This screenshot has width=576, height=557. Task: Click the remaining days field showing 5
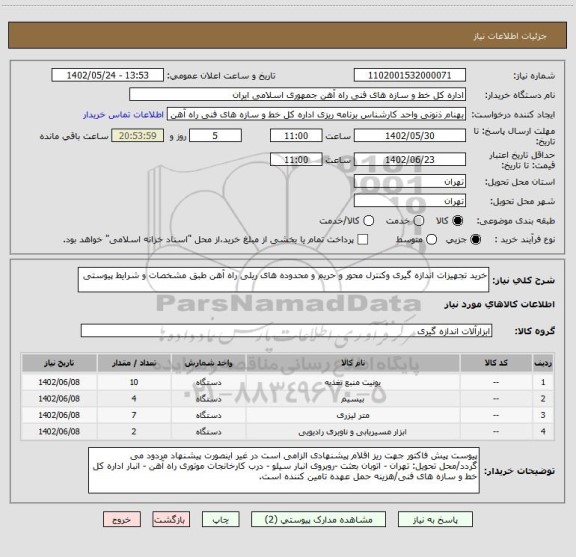215,136
